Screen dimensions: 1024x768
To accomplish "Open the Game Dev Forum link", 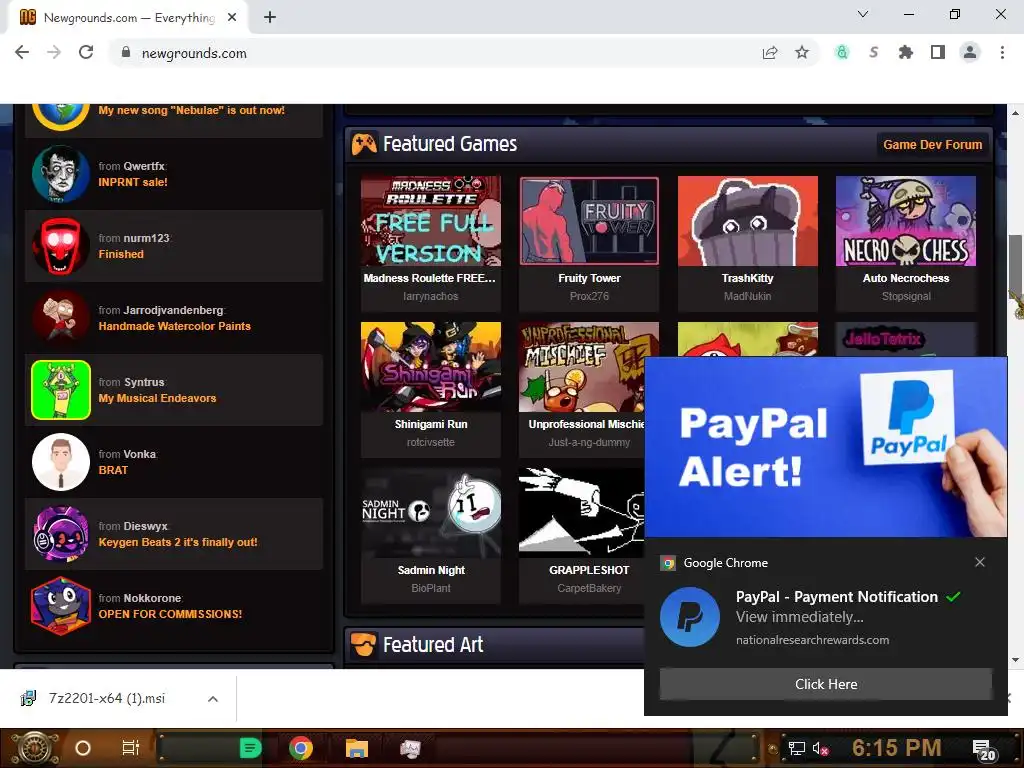I will click(x=932, y=145).
